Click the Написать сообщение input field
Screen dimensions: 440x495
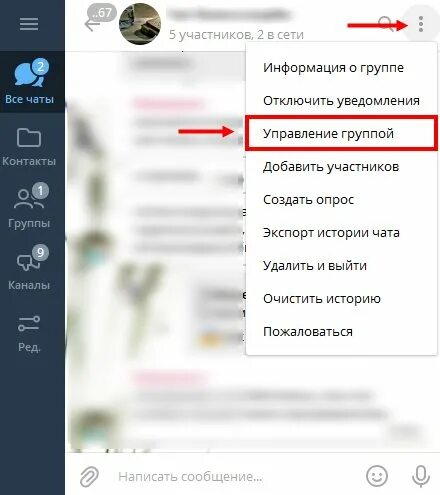coord(233,476)
